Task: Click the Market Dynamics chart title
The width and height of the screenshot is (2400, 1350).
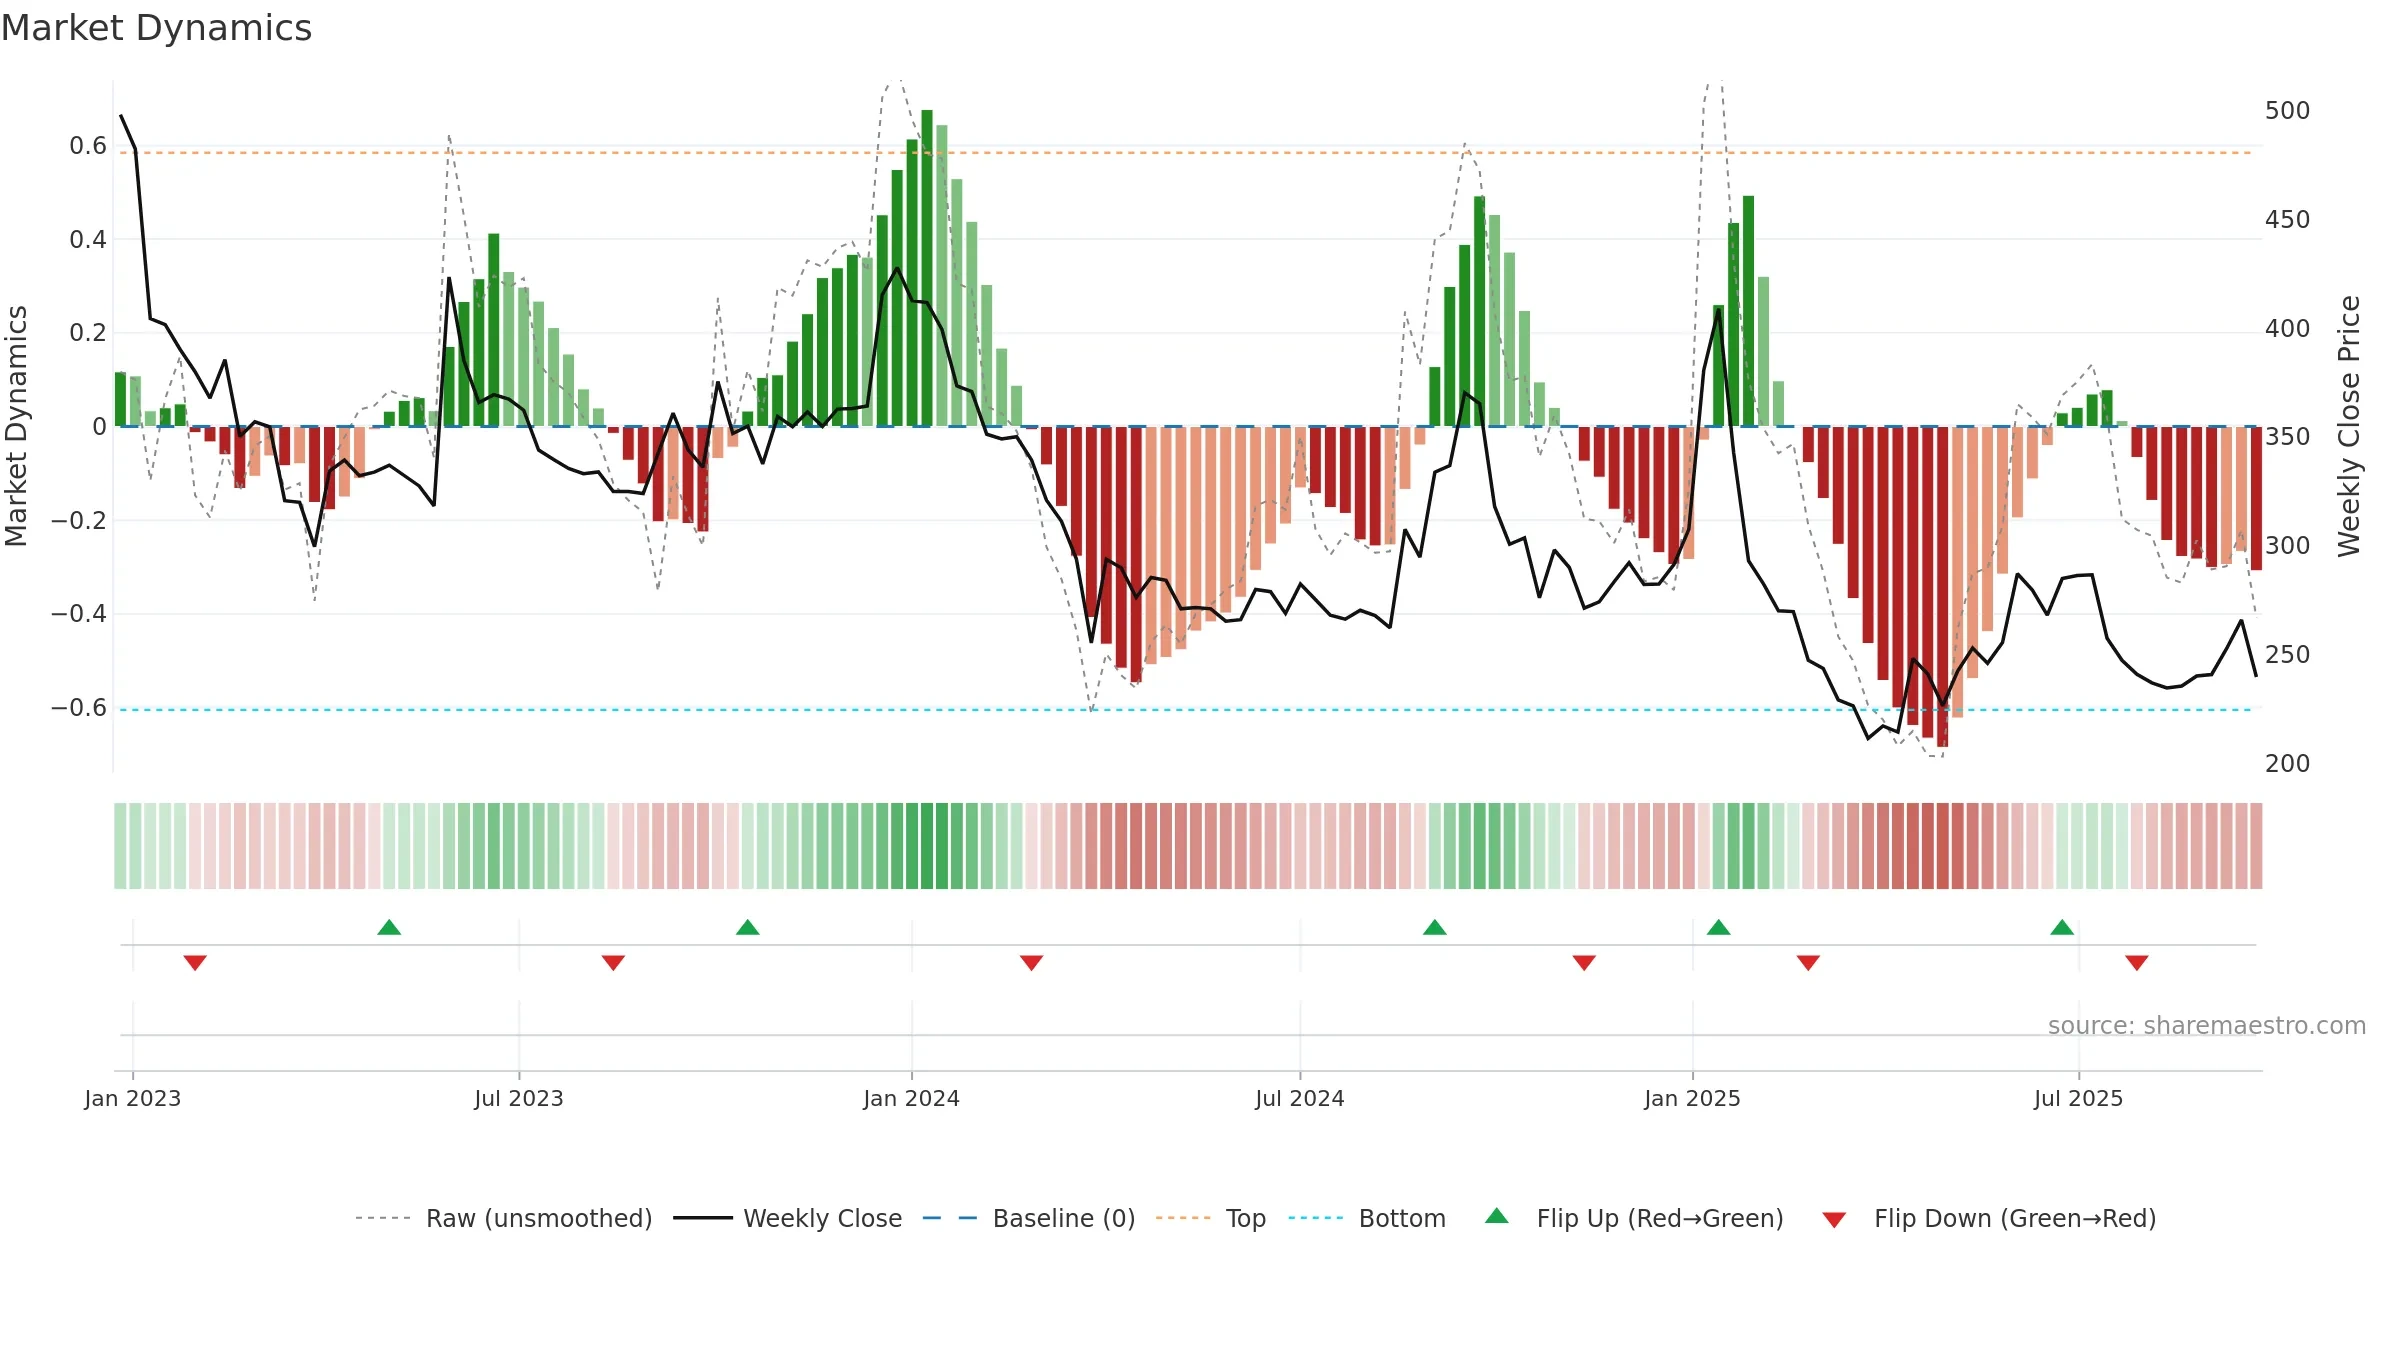Action: point(156,28)
